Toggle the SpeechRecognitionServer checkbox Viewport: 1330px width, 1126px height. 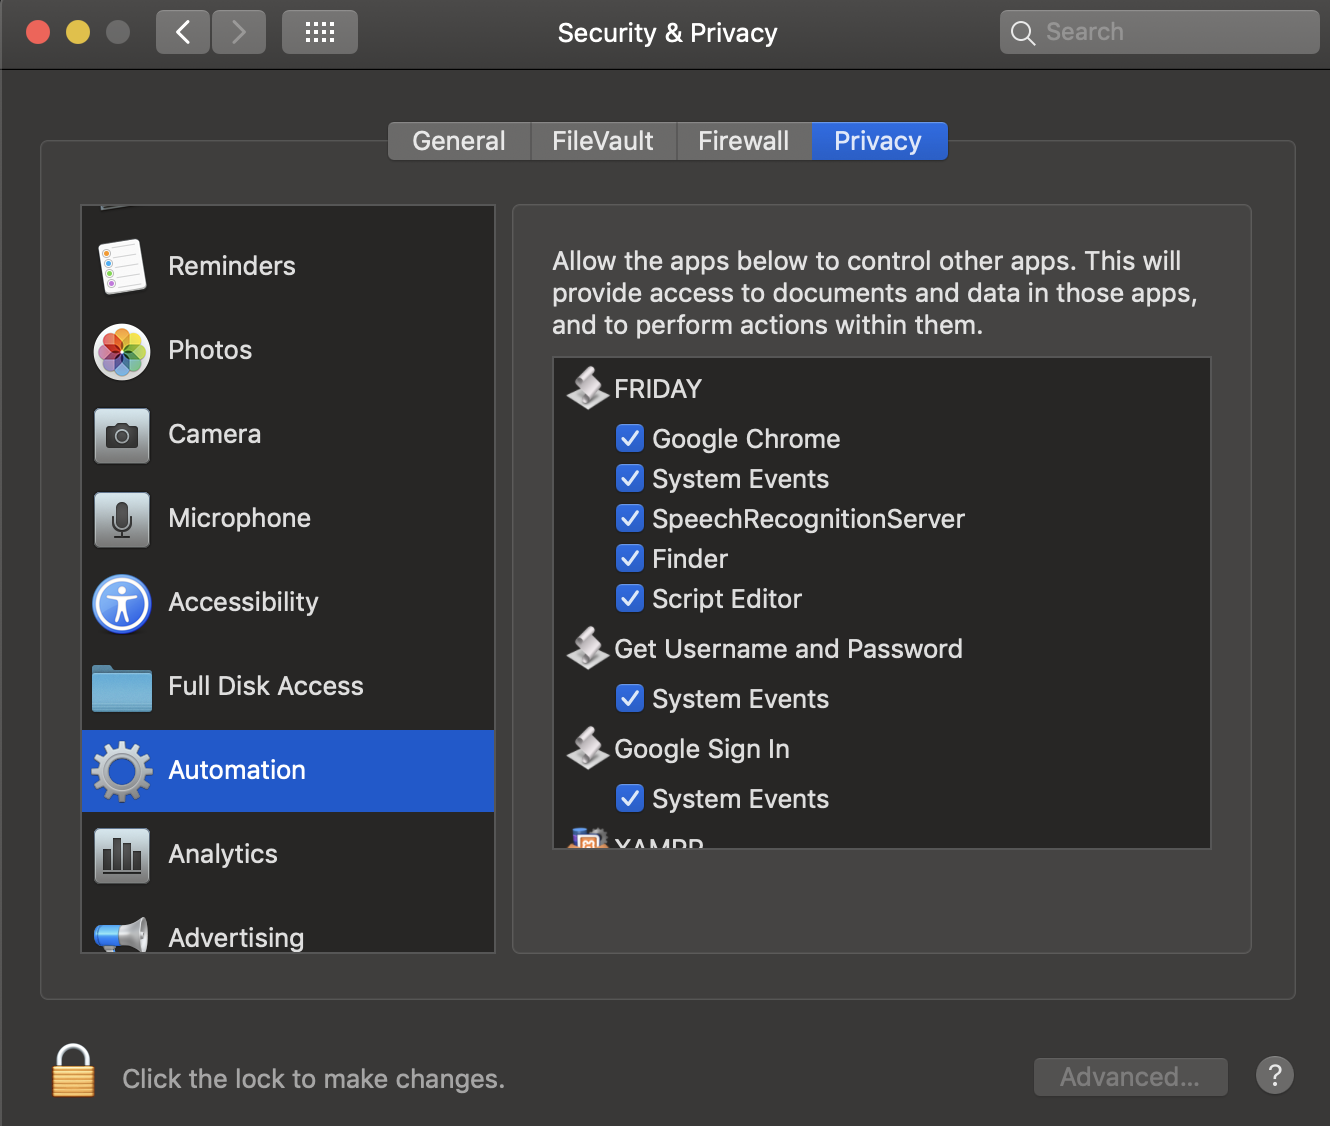coord(630,518)
